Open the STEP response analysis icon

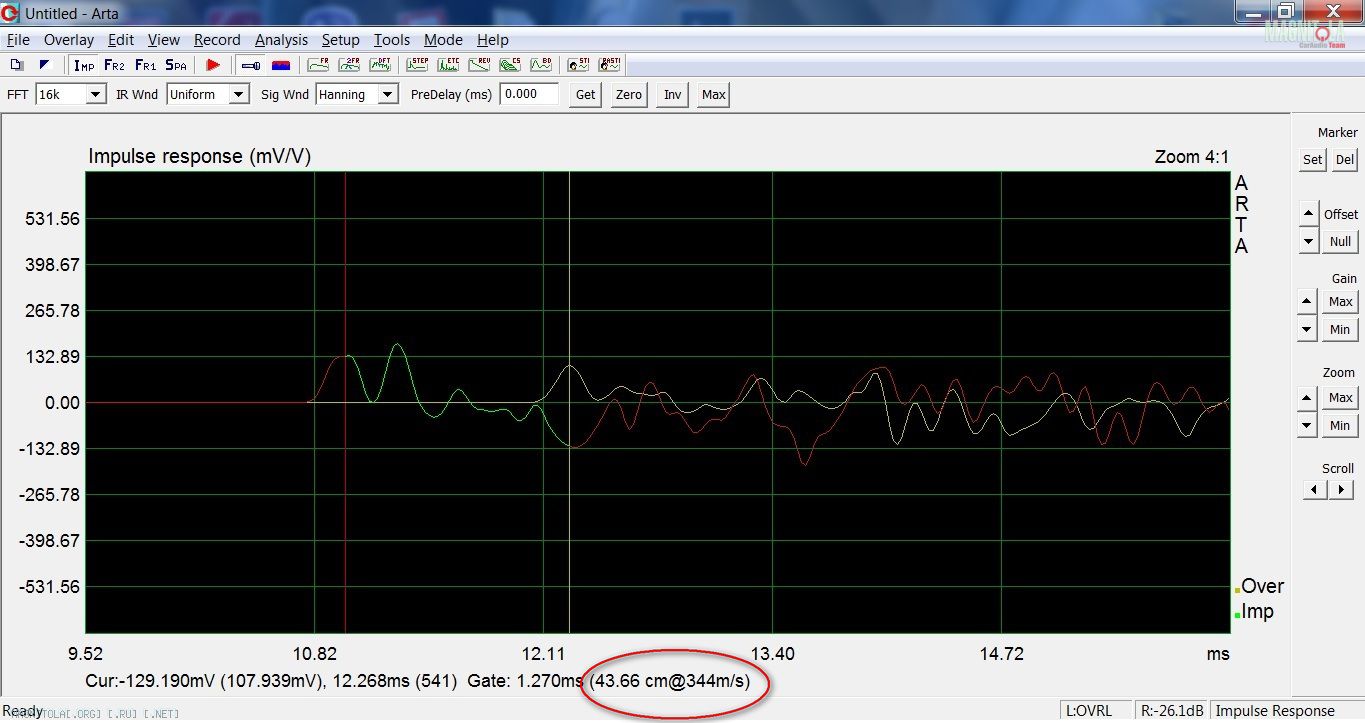click(417, 65)
